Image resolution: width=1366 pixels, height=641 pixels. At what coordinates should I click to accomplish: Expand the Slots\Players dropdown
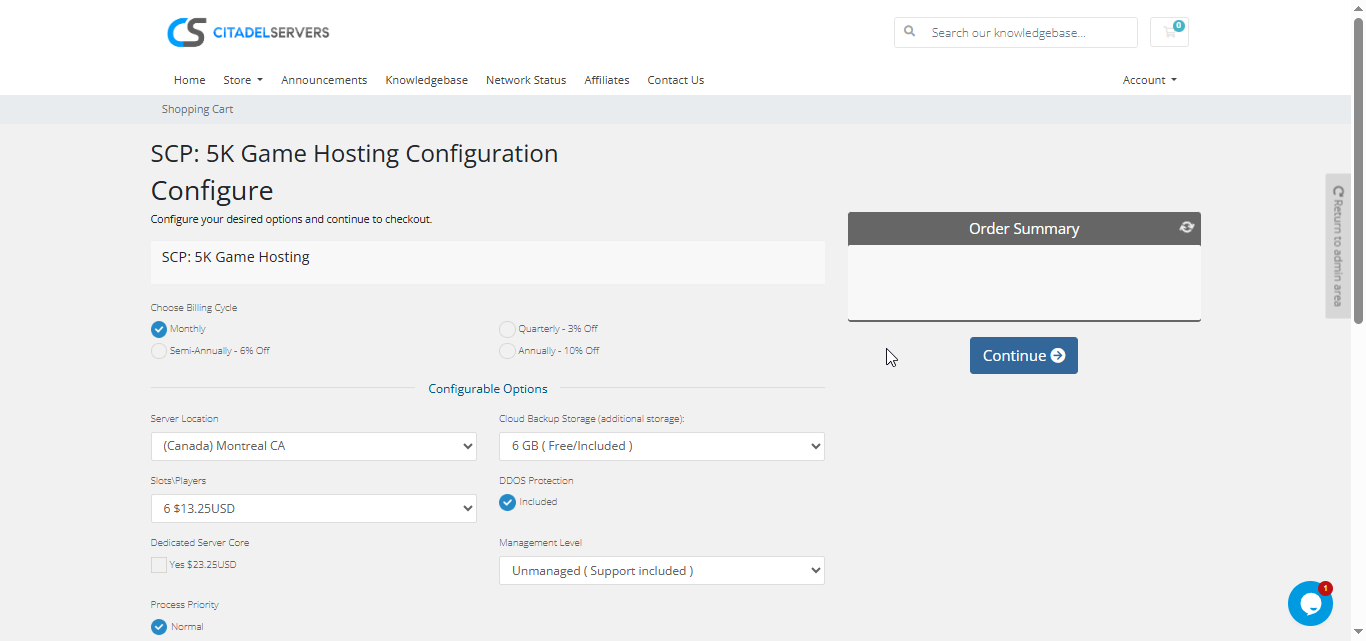[313, 508]
